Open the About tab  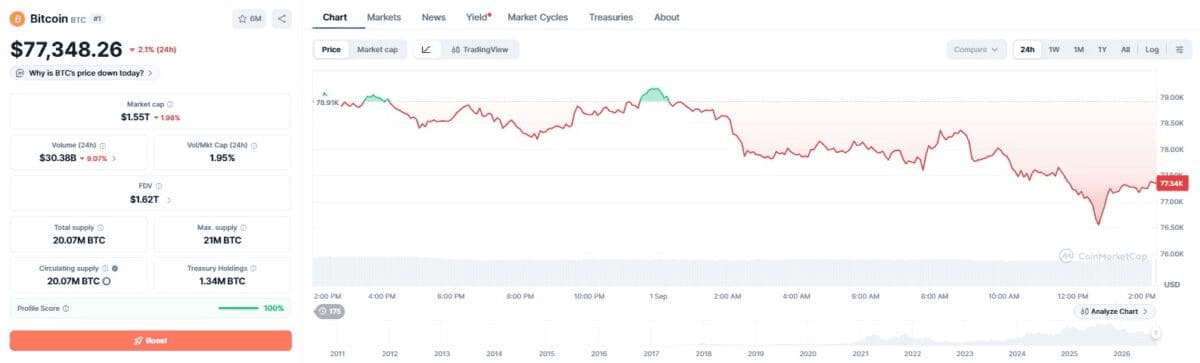pyautogui.click(x=666, y=17)
